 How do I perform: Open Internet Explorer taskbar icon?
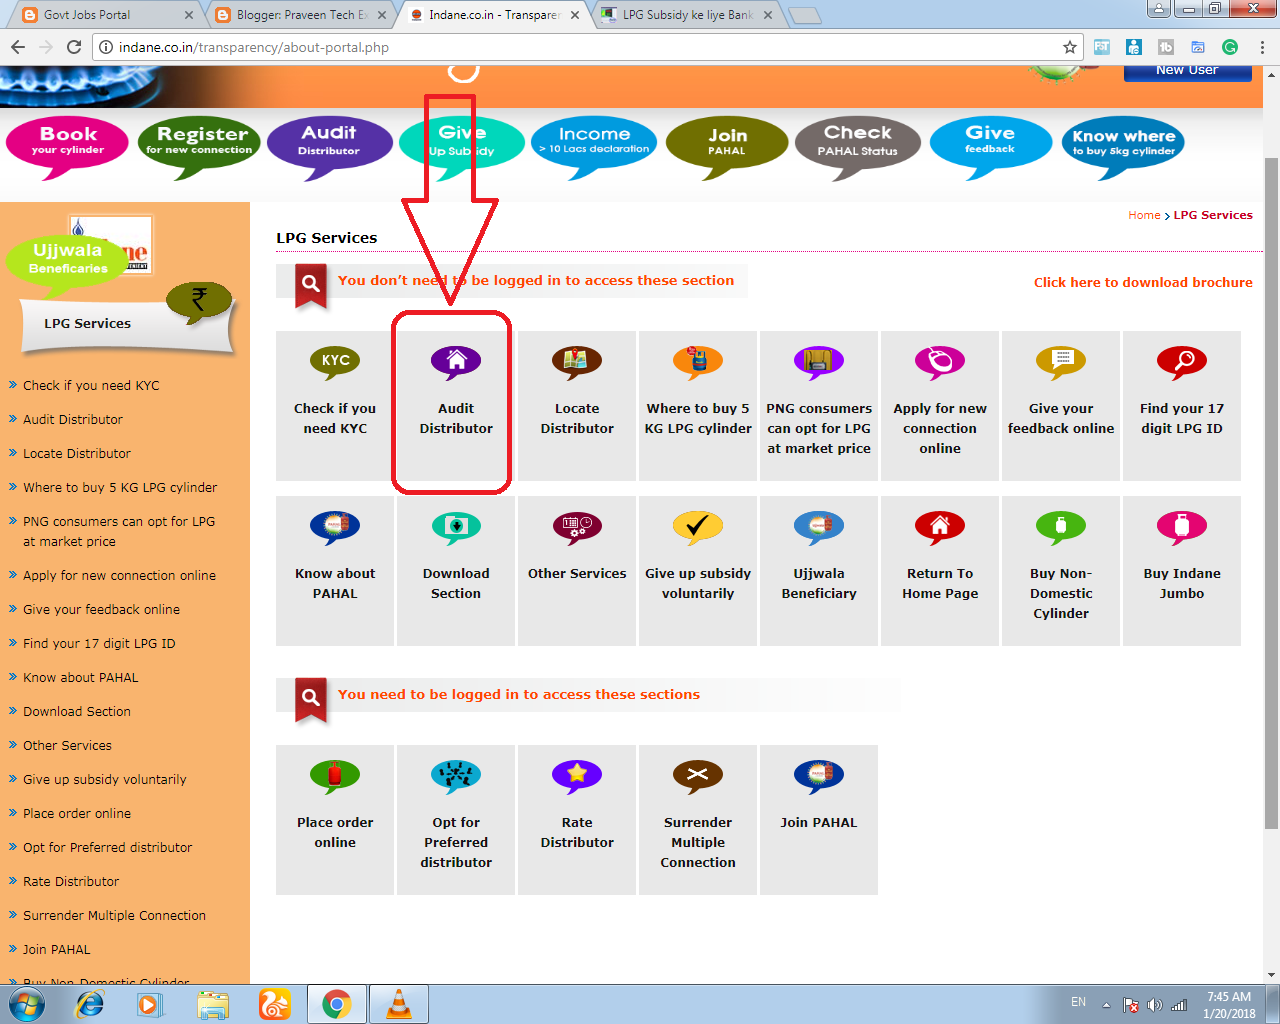tap(89, 1004)
